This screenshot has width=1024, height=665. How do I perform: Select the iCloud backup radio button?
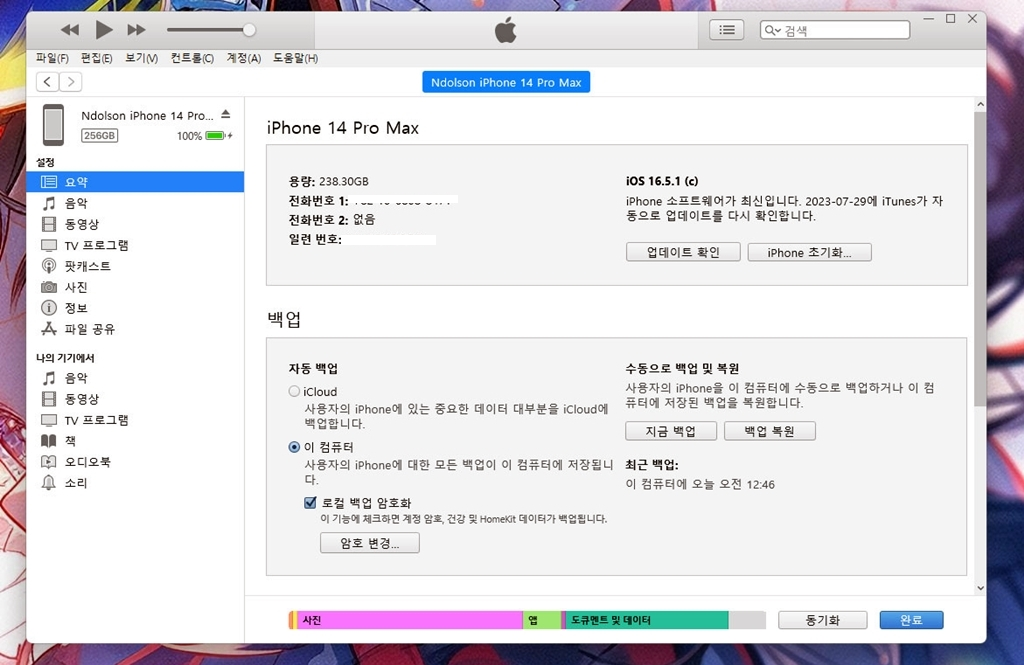tap(294, 391)
